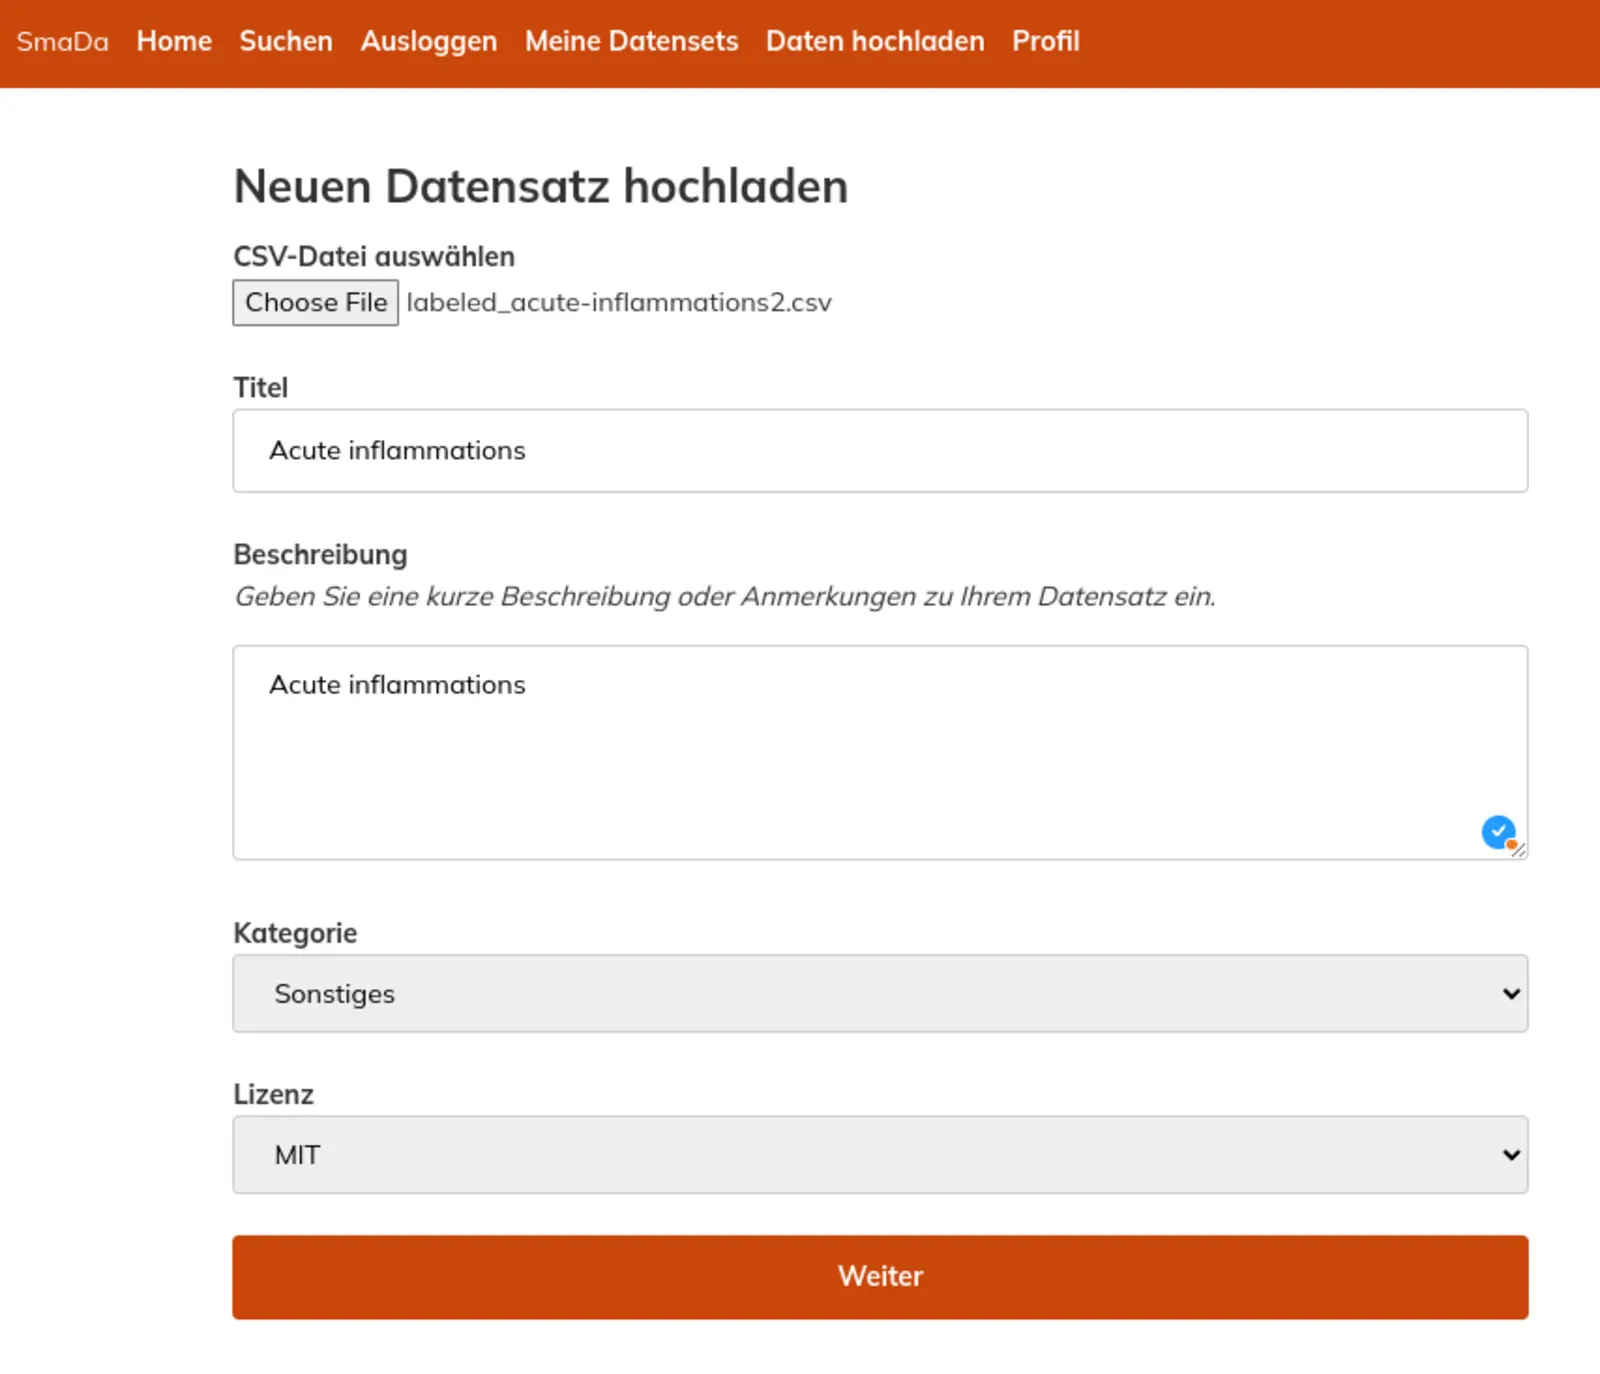Click the CSV-Datei auswählen label
Viewport: 1600px width, 1374px height.
[373, 256]
